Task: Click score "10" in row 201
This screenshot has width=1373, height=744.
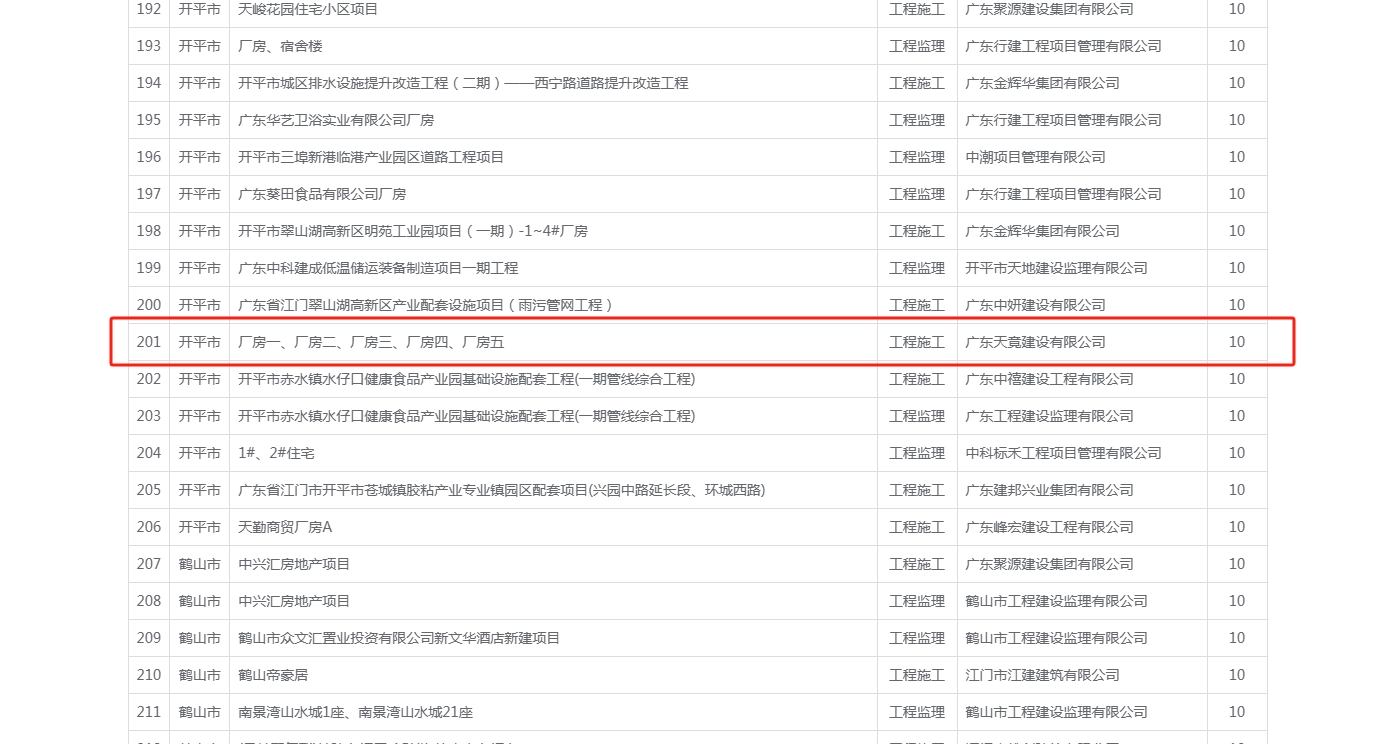Action: tap(1237, 342)
